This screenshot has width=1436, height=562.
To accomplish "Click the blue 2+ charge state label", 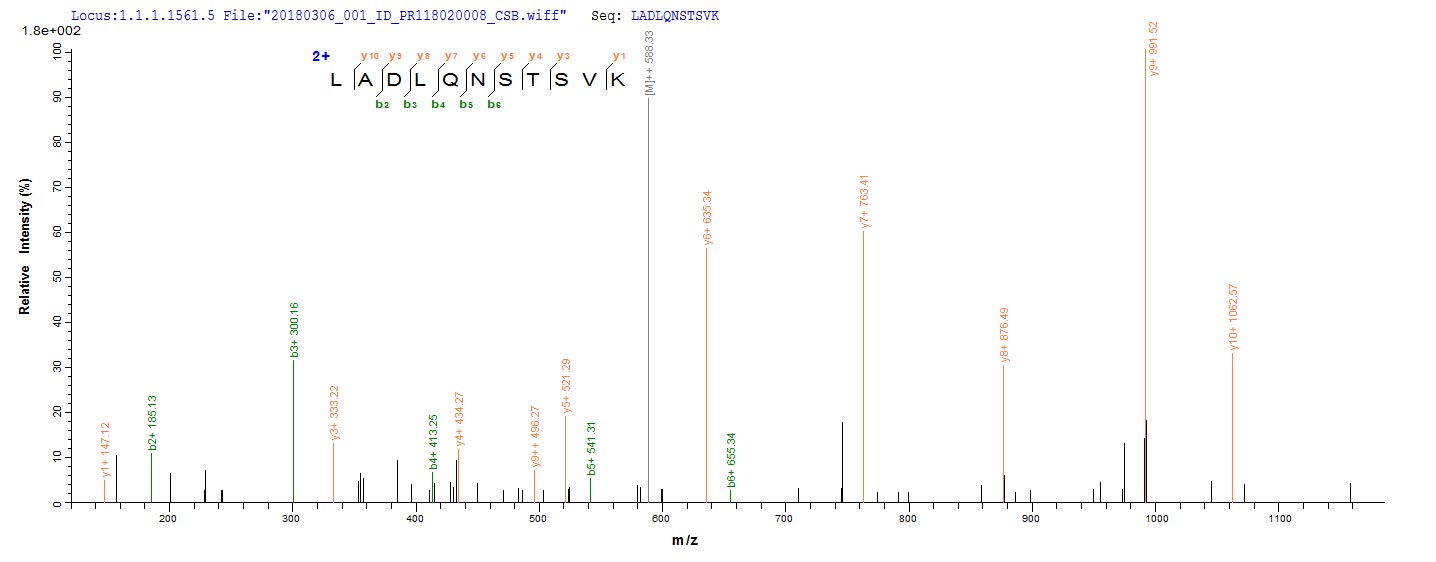I will point(320,57).
